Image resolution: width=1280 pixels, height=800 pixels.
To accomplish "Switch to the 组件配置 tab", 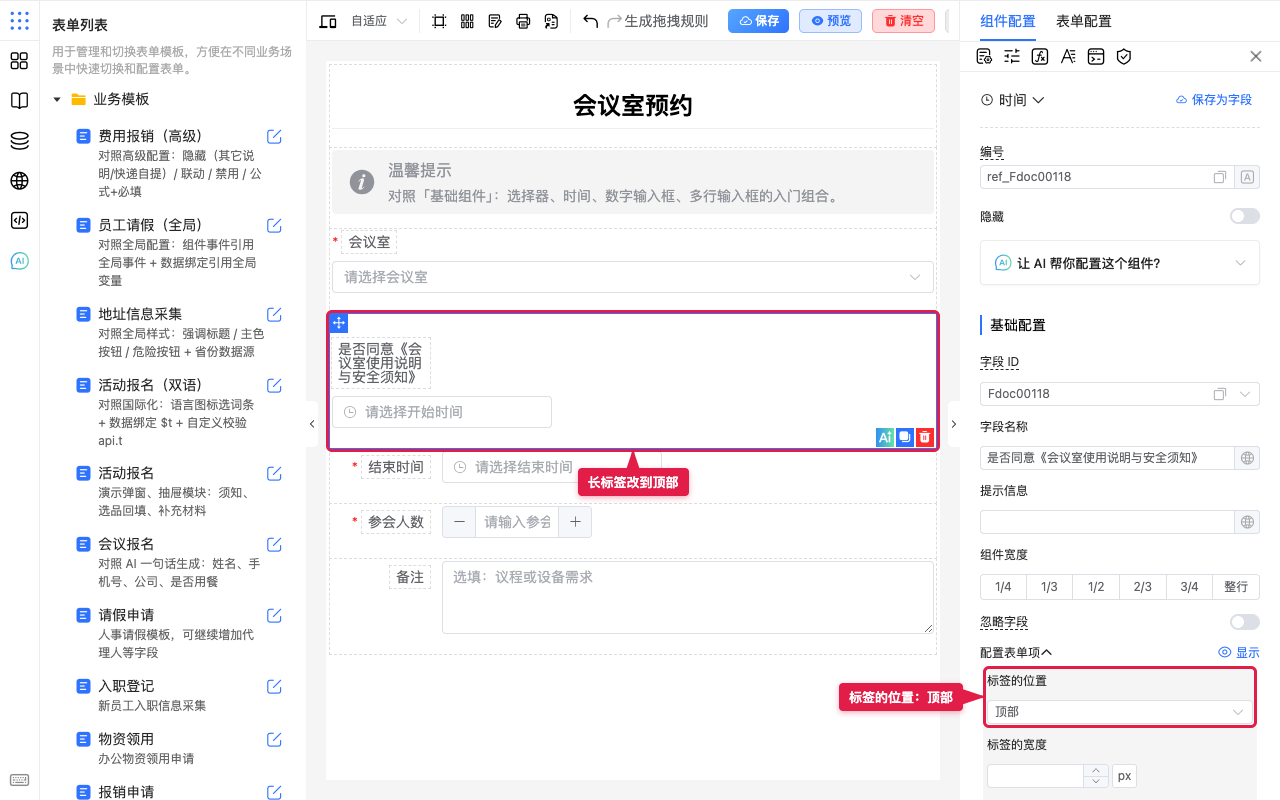I will 1008,21.
